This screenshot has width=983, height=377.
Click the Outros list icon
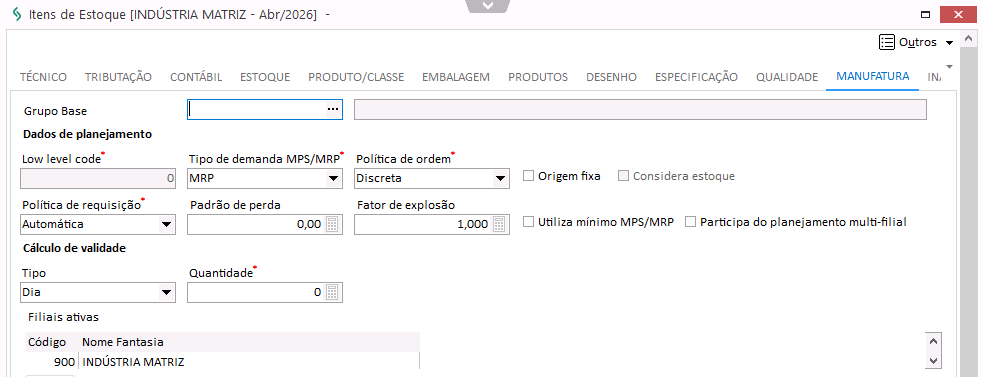click(886, 42)
